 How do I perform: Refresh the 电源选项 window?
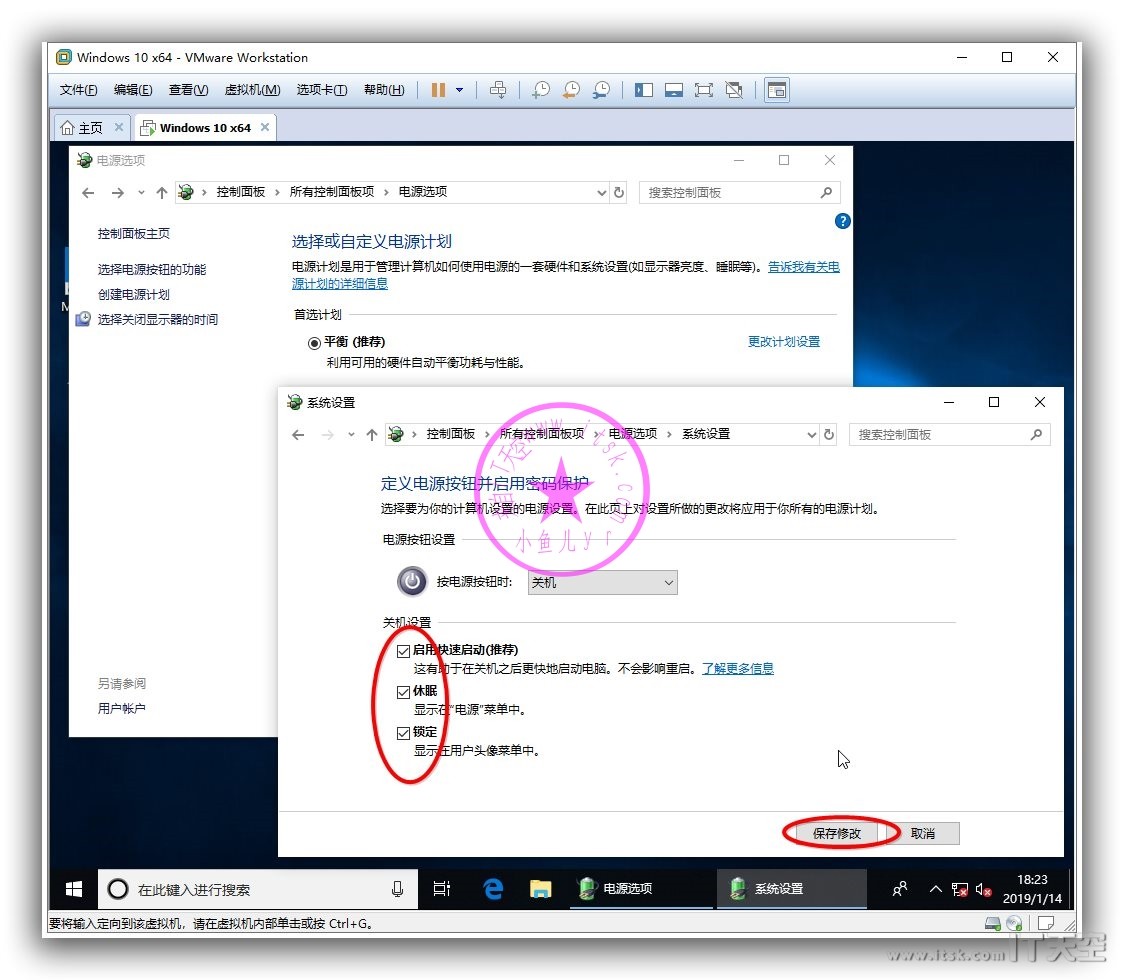pos(619,192)
